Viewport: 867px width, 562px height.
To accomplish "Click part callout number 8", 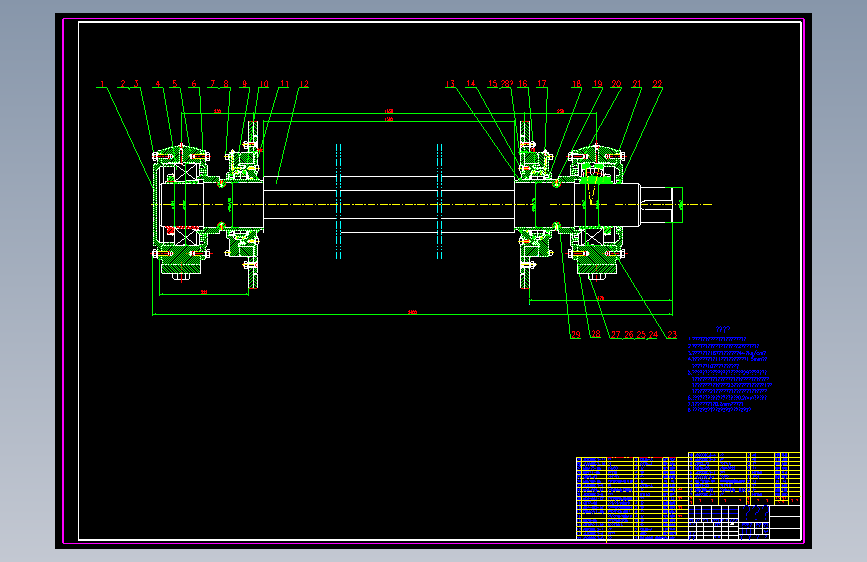I will (226, 84).
